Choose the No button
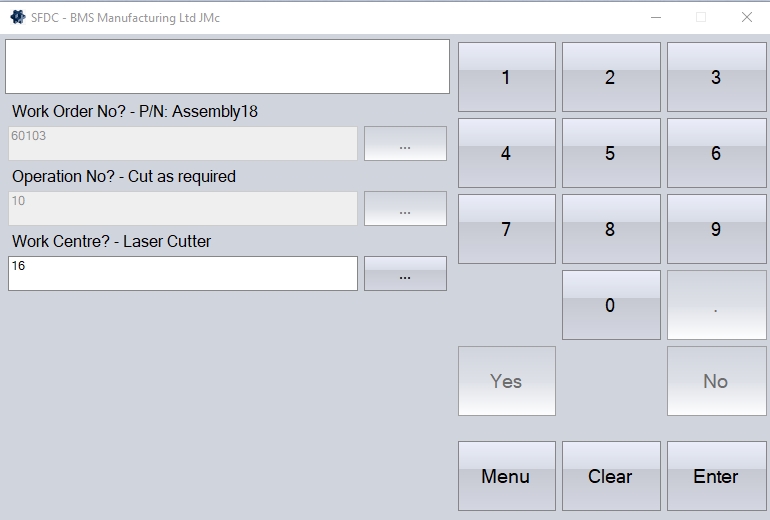Screen dimensions: 770x520 [716, 381]
